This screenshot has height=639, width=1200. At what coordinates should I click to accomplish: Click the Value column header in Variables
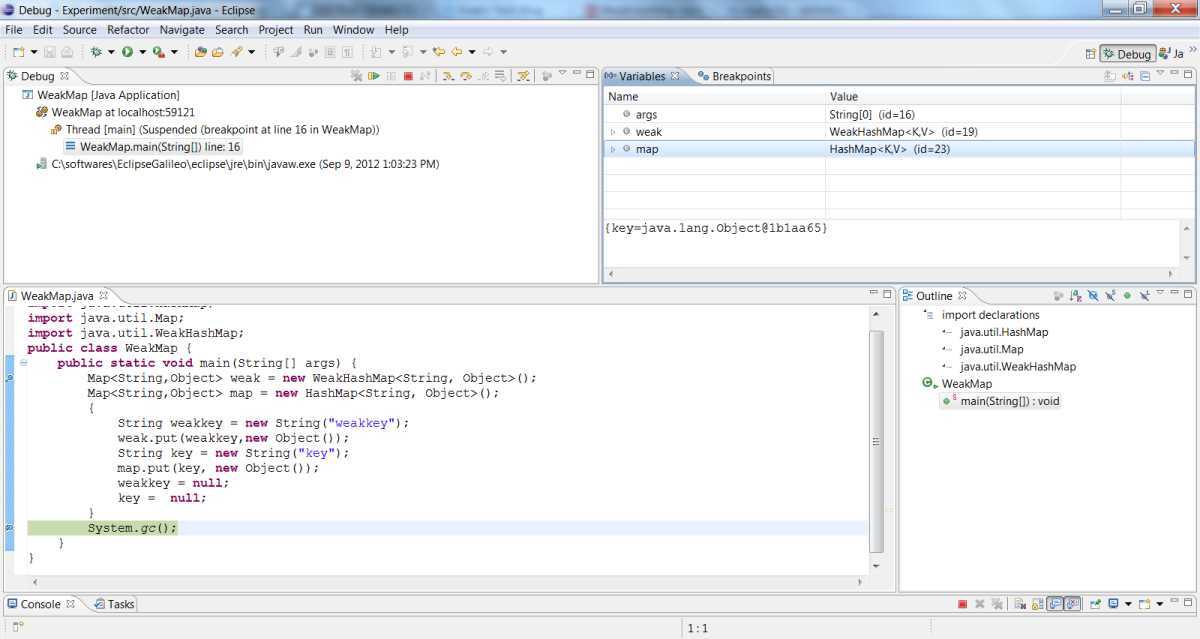tap(973, 97)
